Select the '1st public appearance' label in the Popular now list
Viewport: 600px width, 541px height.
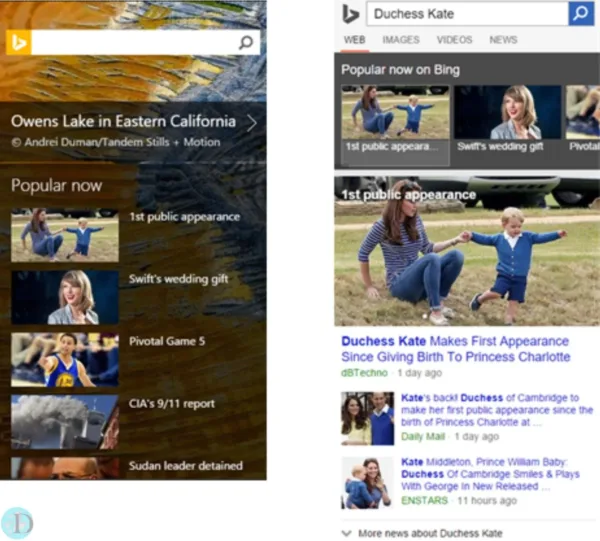pyautogui.click(x=184, y=217)
